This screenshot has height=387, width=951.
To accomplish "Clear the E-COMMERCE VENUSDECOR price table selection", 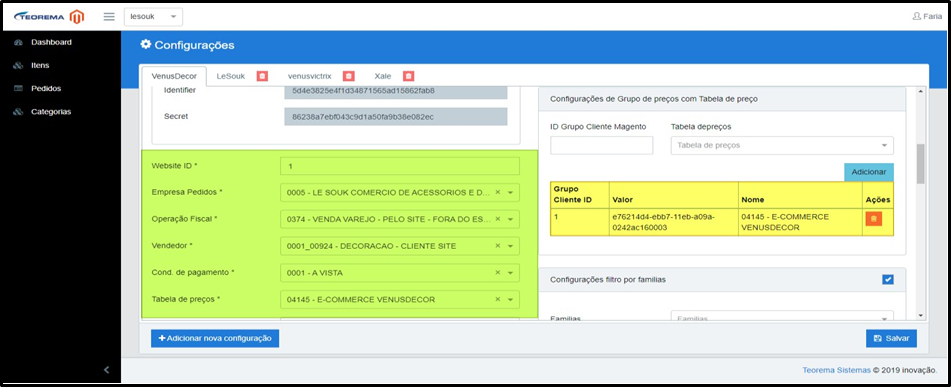I will (x=497, y=300).
